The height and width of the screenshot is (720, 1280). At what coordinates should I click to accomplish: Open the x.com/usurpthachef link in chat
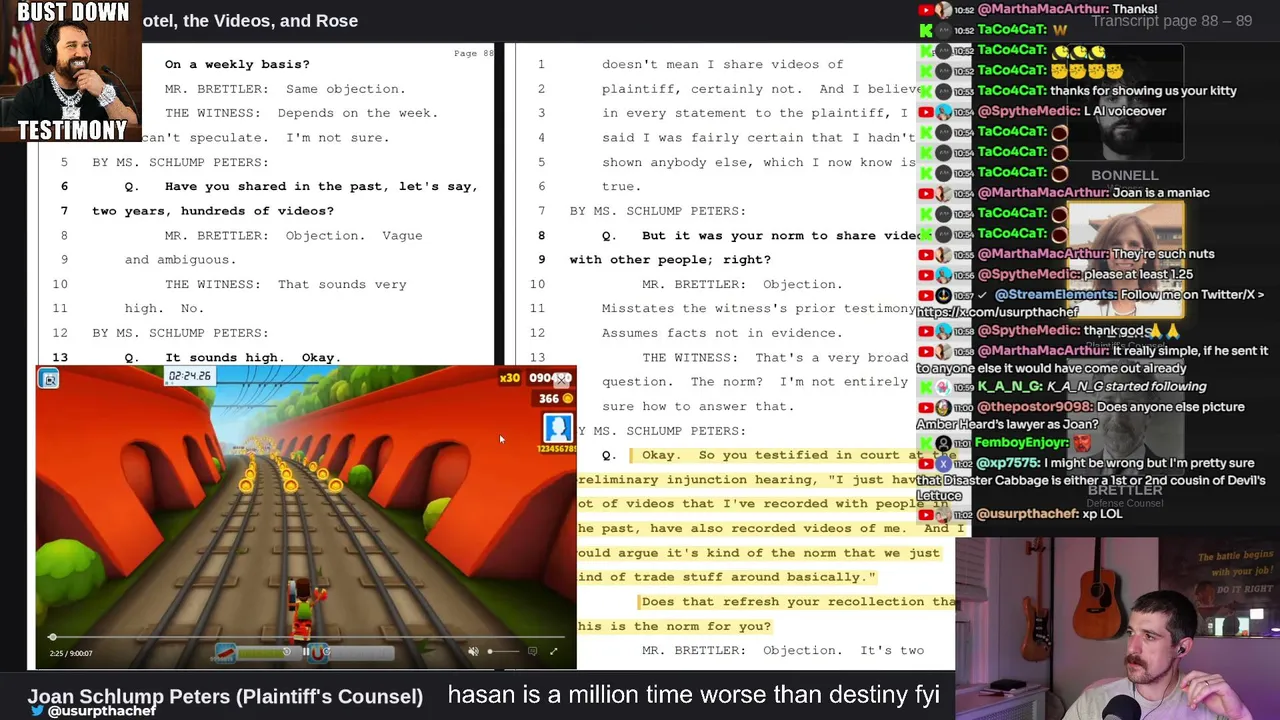click(x=997, y=312)
